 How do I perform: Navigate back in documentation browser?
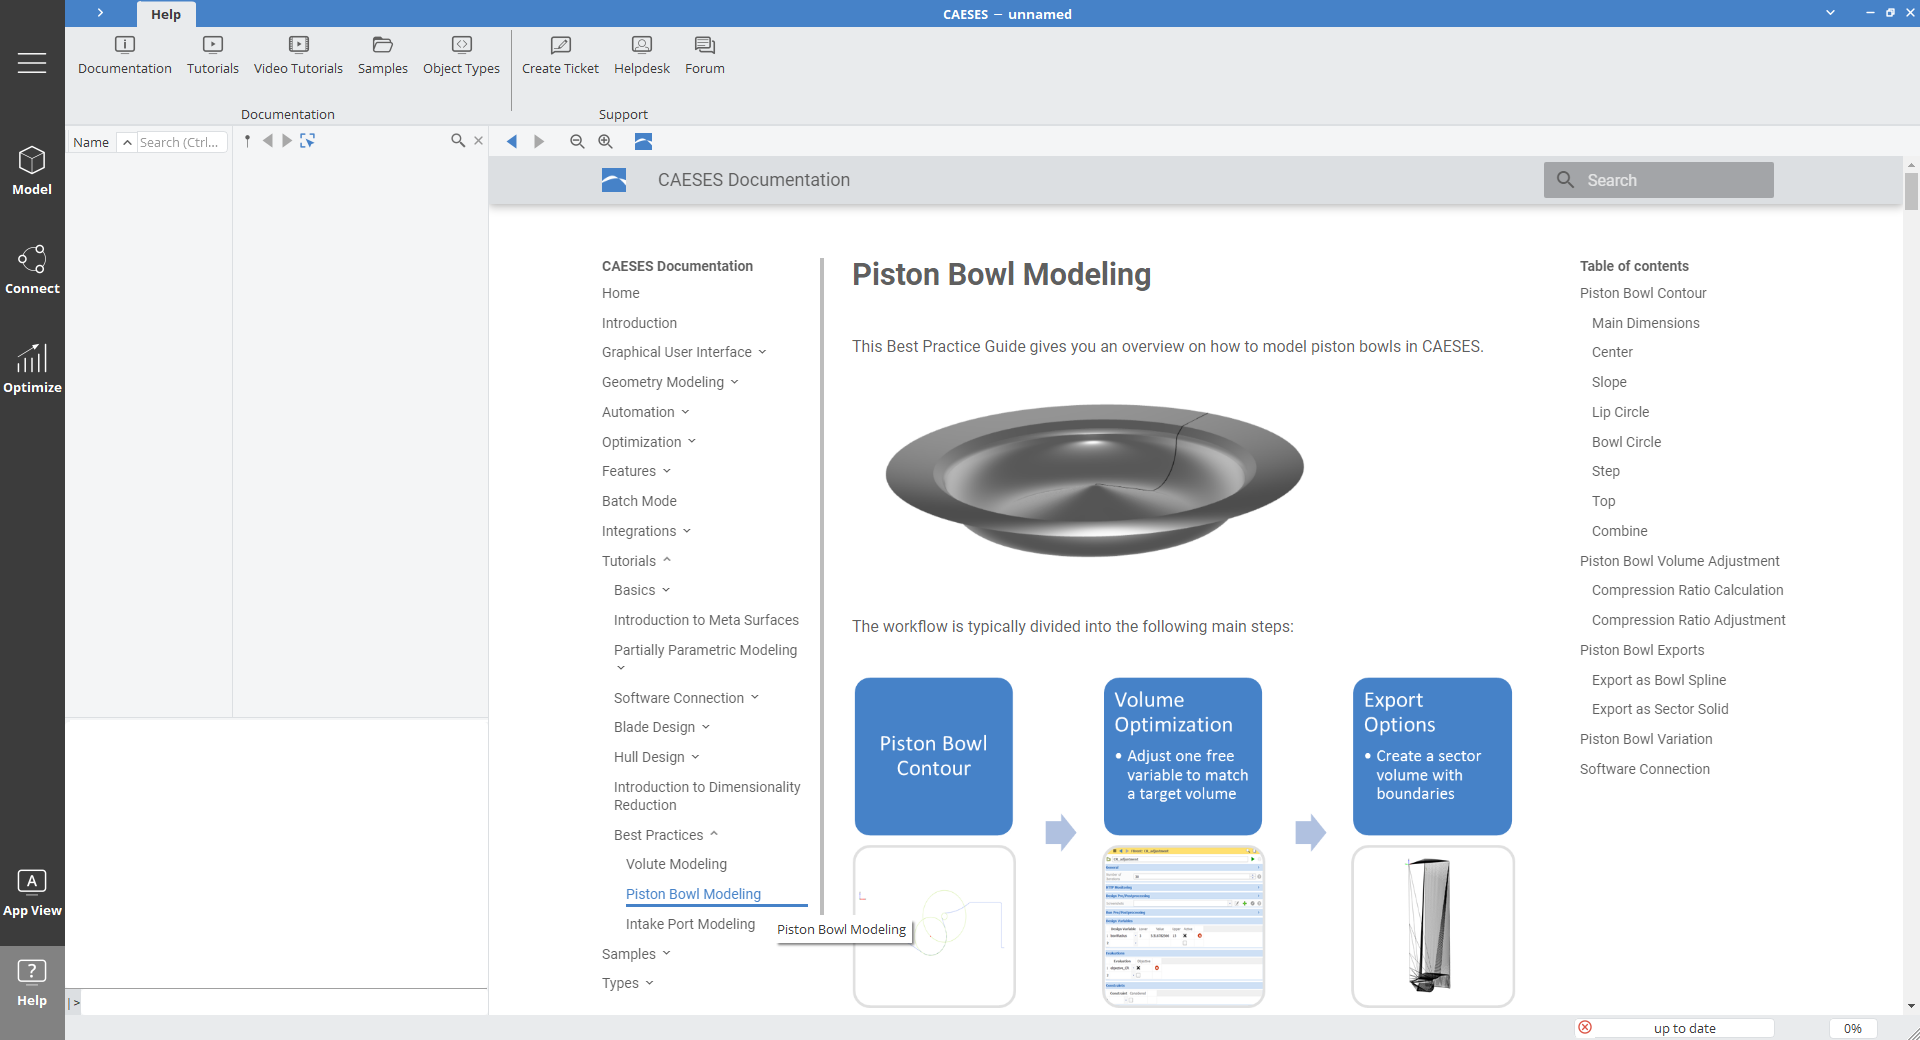point(512,141)
